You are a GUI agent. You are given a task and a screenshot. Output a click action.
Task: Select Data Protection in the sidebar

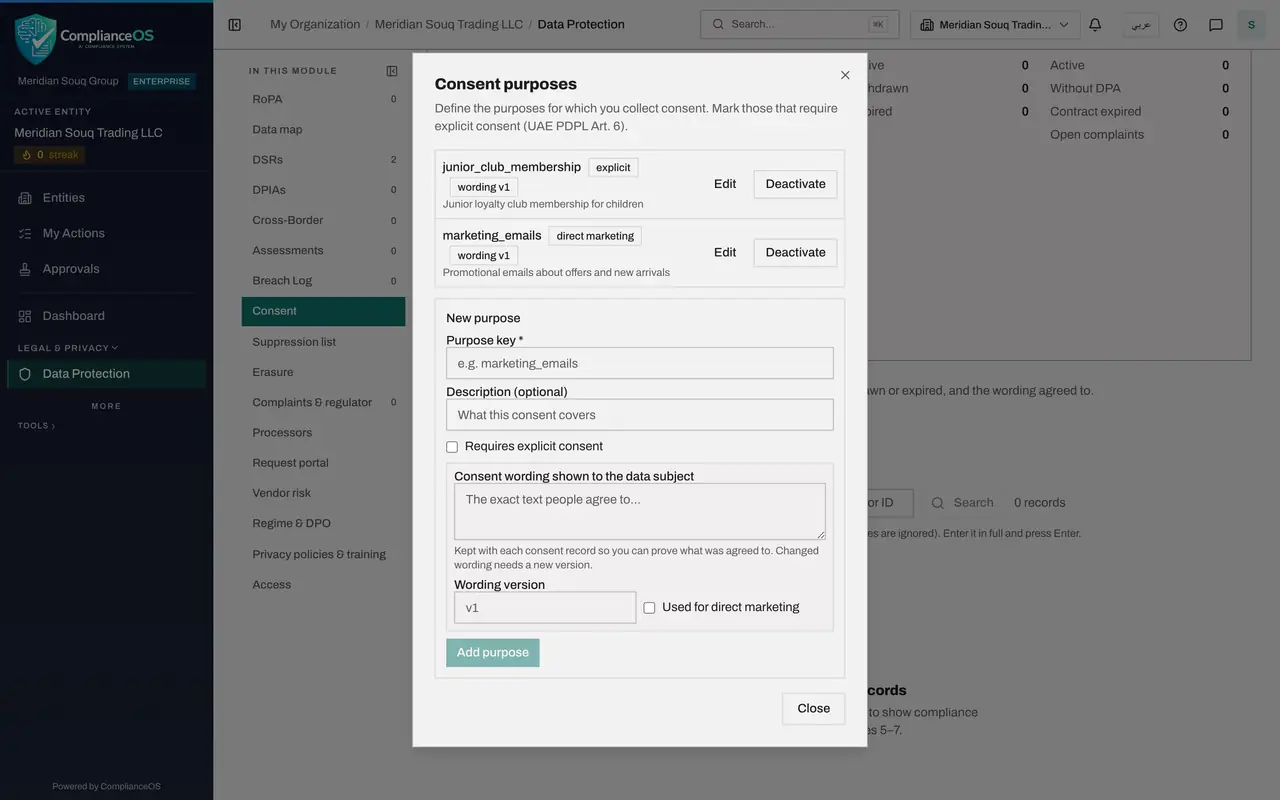tap(106, 374)
